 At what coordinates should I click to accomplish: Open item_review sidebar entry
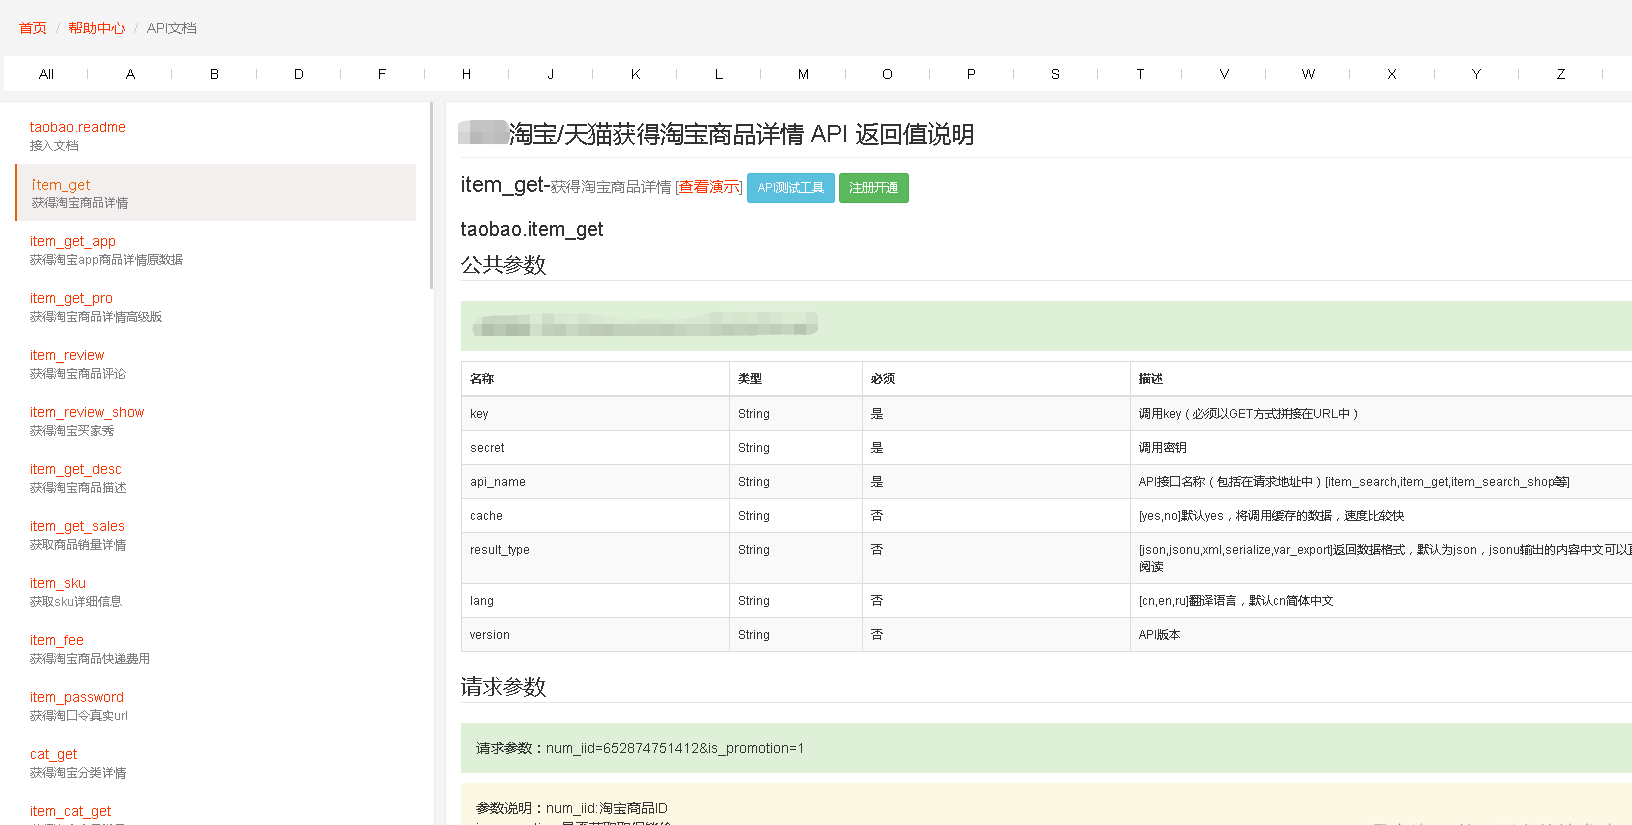tap(216, 364)
